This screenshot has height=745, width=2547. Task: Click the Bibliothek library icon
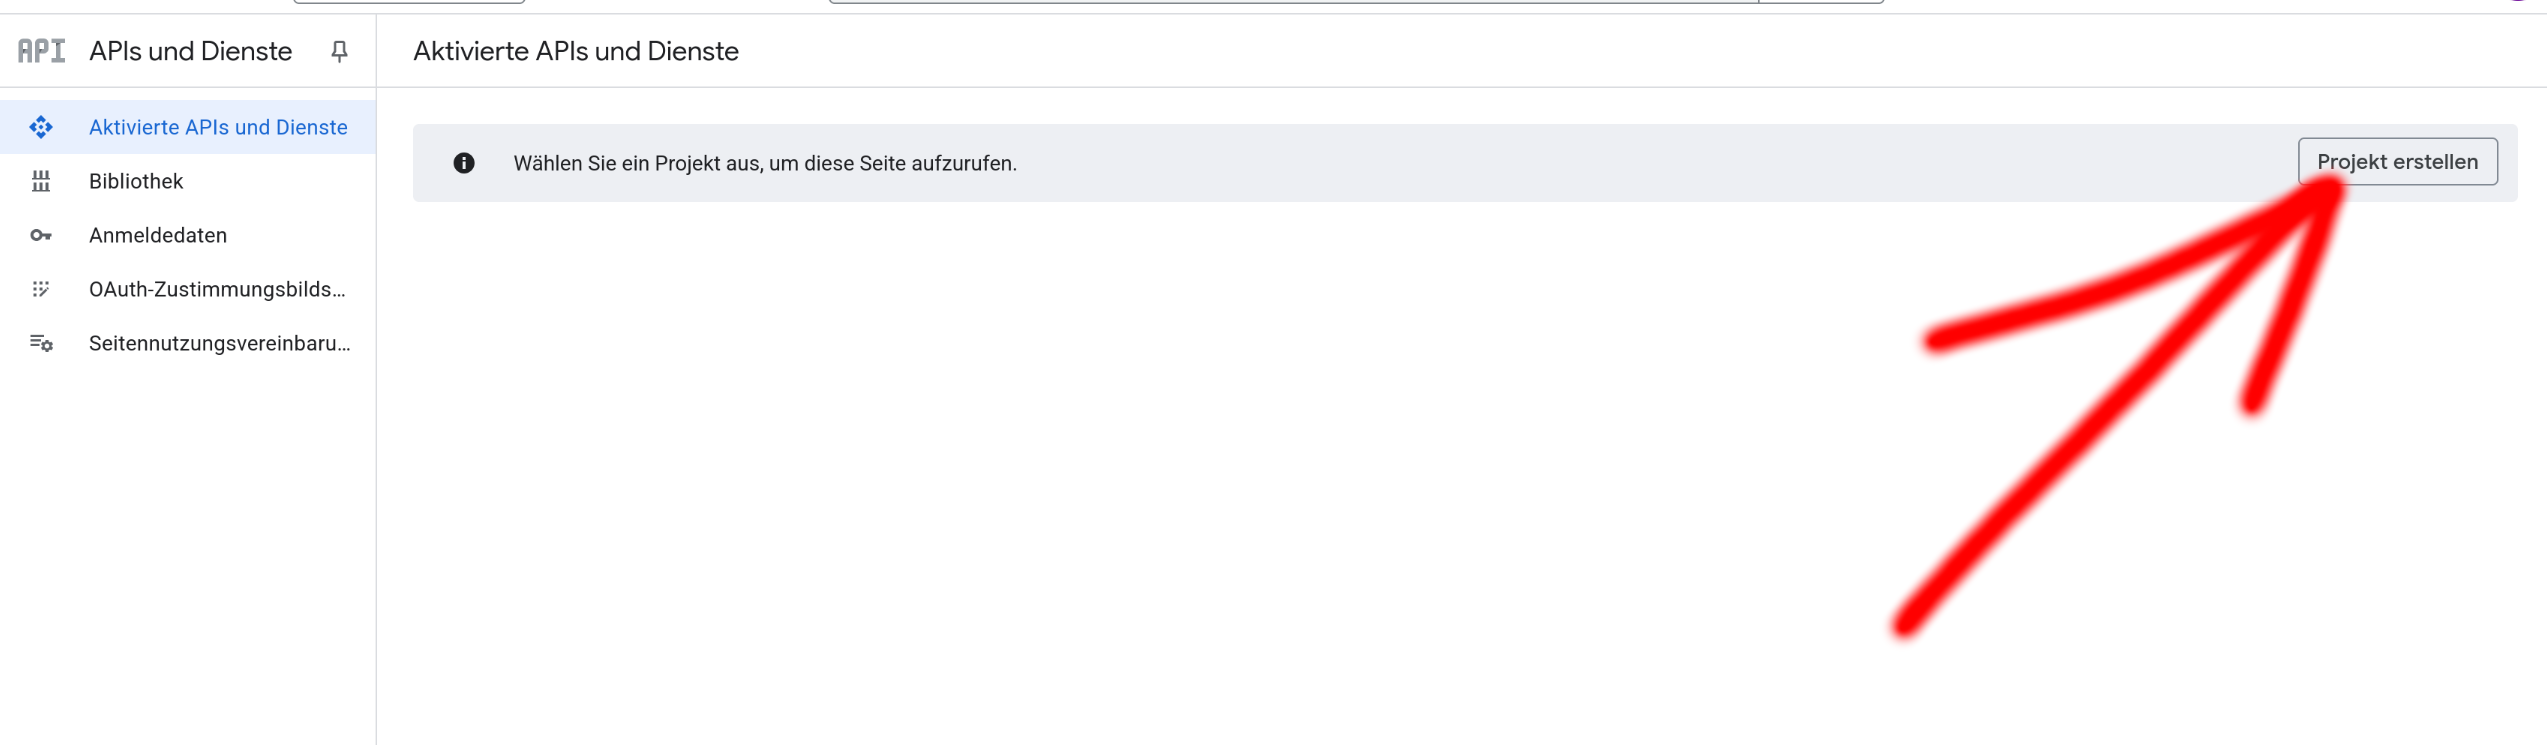click(41, 181)
